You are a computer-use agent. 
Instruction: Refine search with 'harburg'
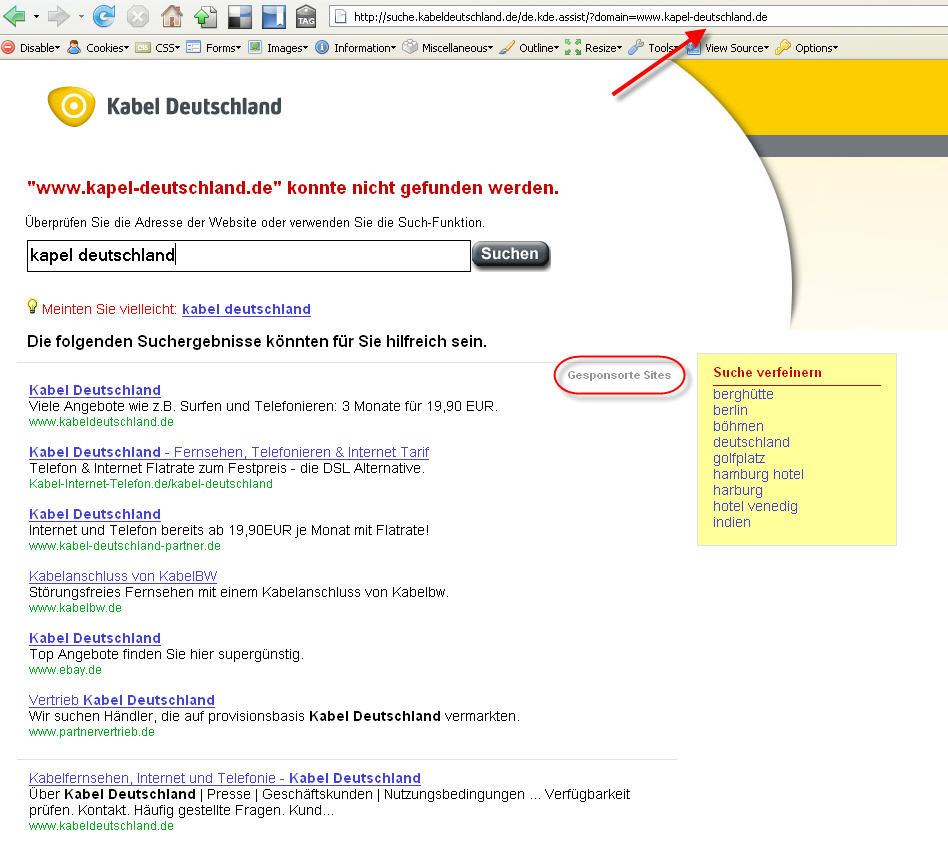(738, 490)
